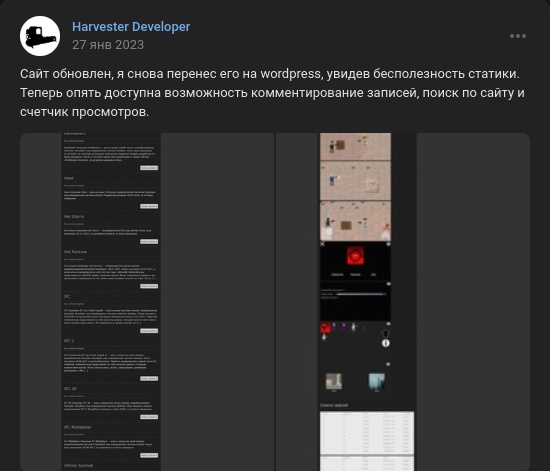Click the read-more button under IFC 3D entry
Screen dimensions: 550x471
(149, 417)
